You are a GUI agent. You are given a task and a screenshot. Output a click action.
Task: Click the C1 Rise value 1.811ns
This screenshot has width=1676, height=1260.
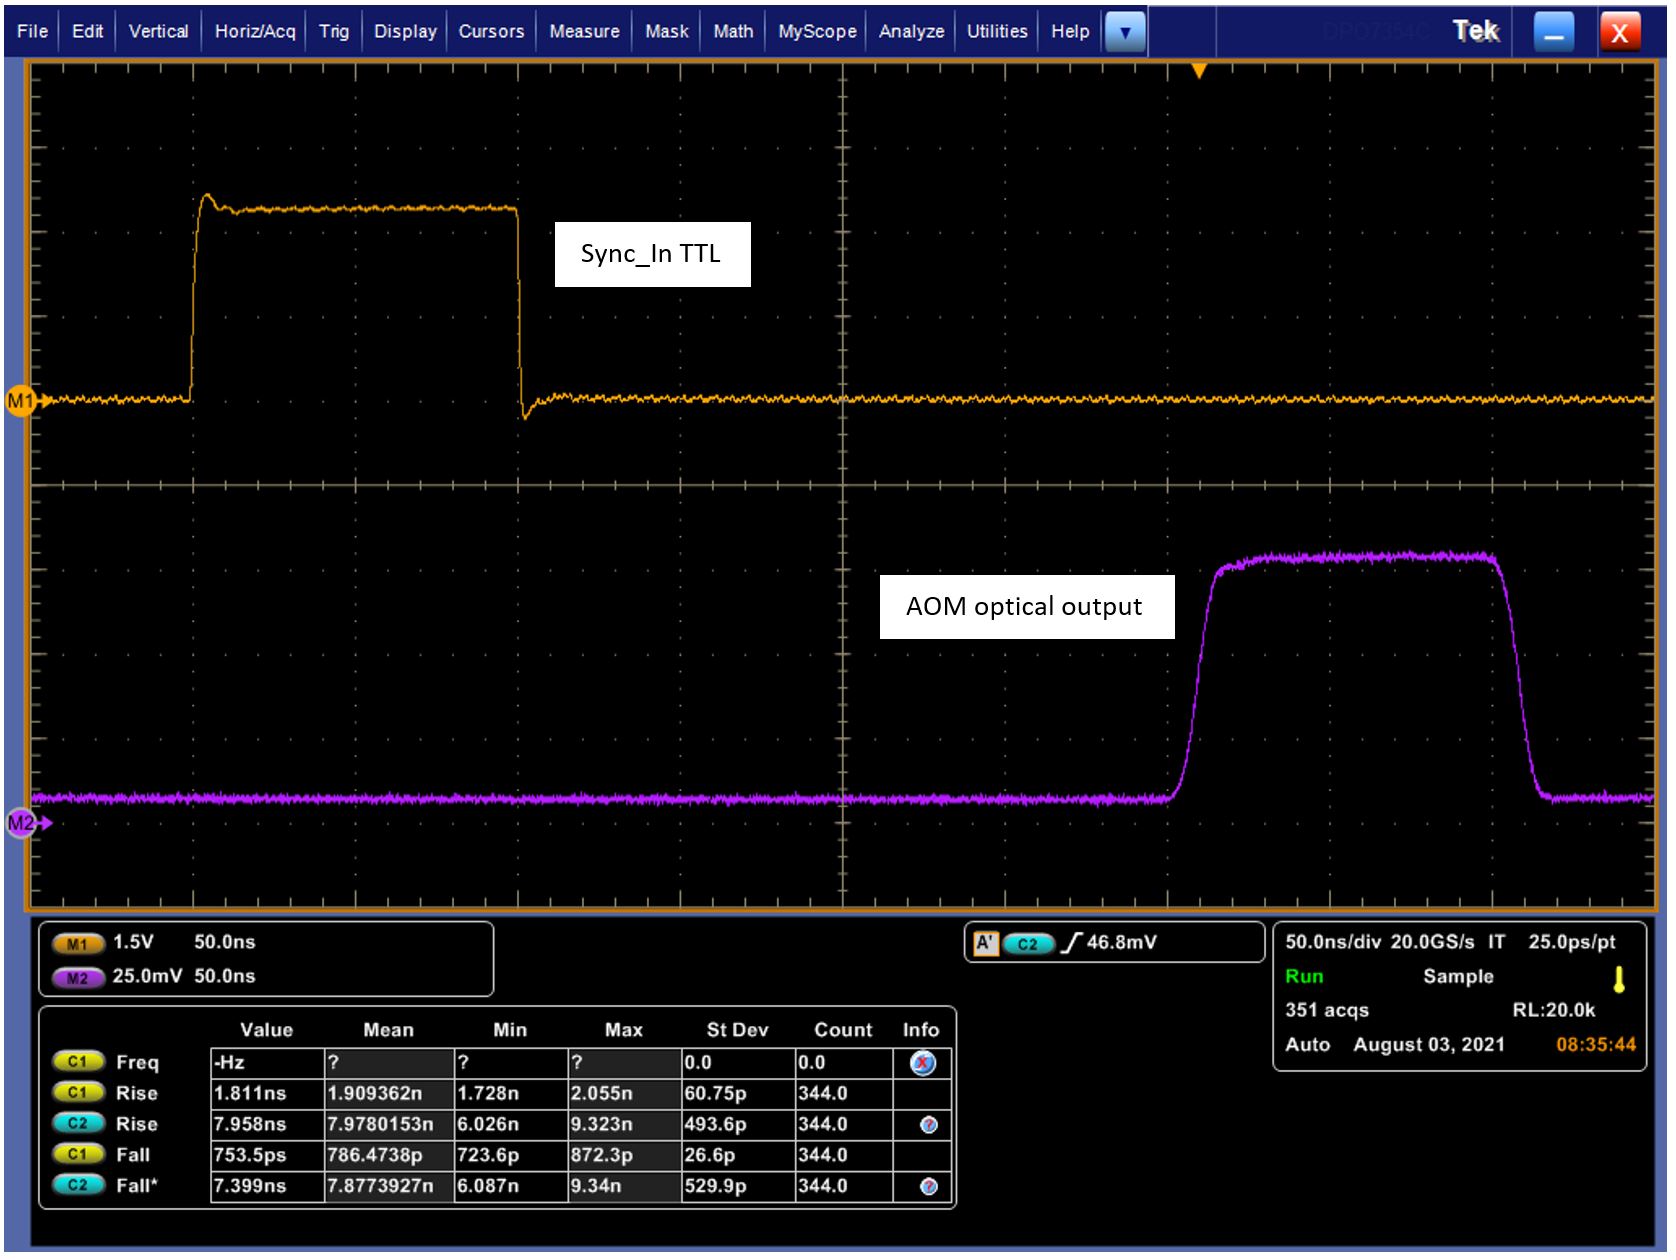click(x=267, y=1093)
